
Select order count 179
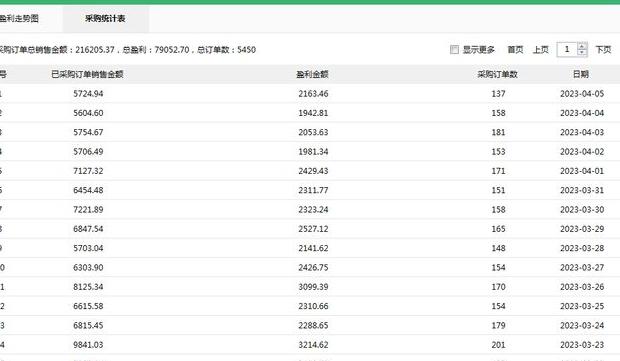coord(498,326)
